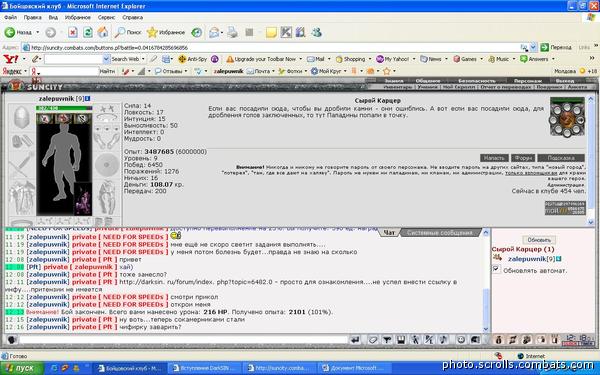Go back with the Назад button
This screenshot has height=375, width=600.
tap(18, 33)
